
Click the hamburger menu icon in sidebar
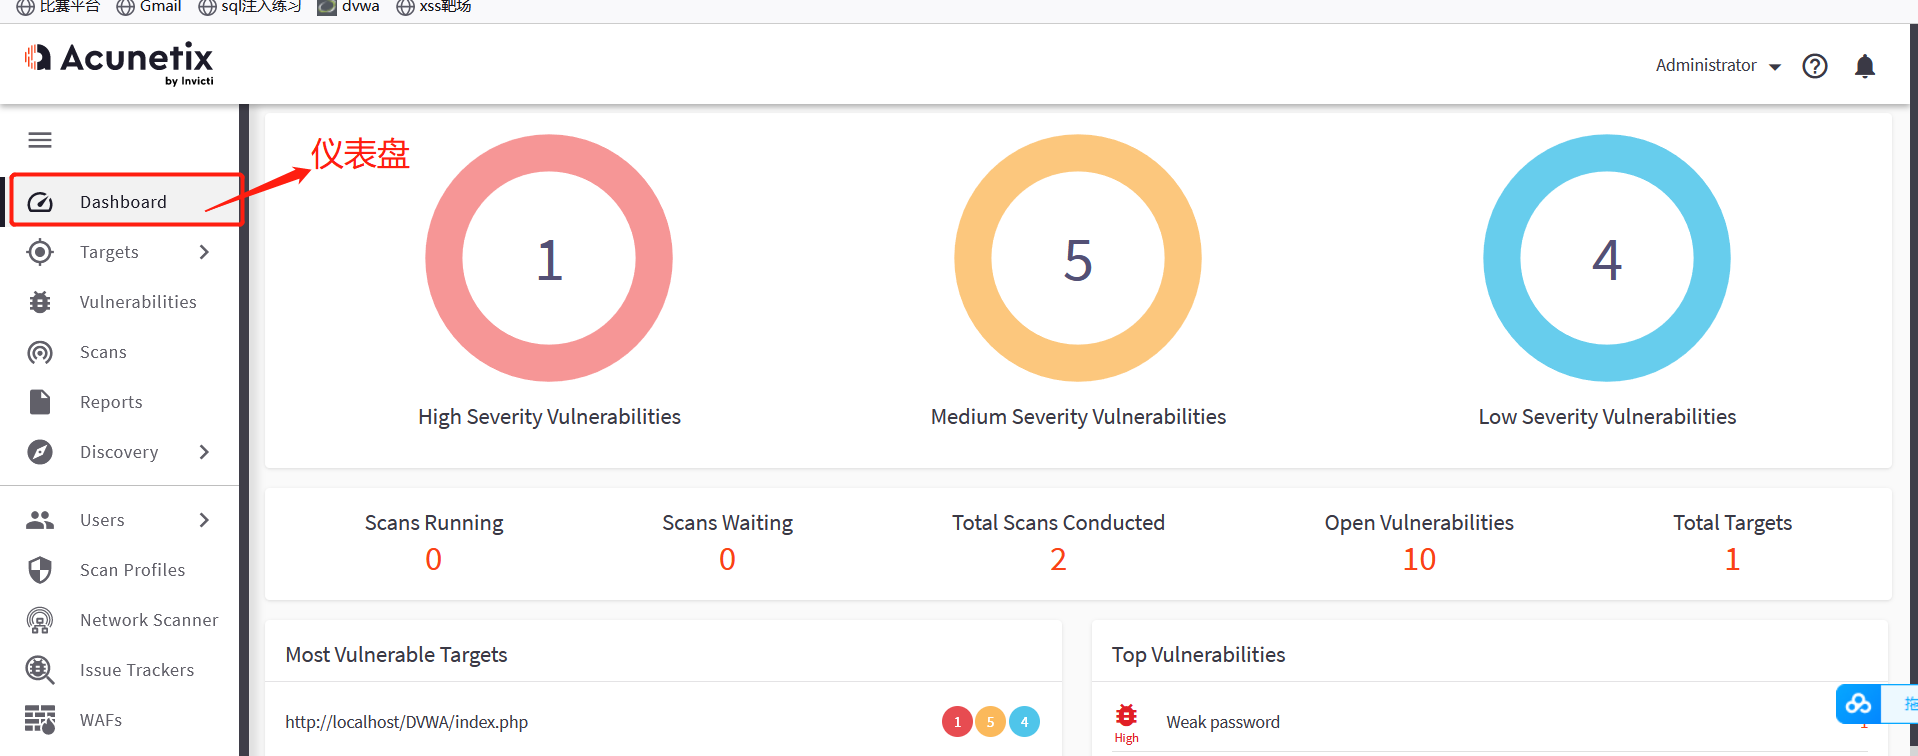(40, 140)
